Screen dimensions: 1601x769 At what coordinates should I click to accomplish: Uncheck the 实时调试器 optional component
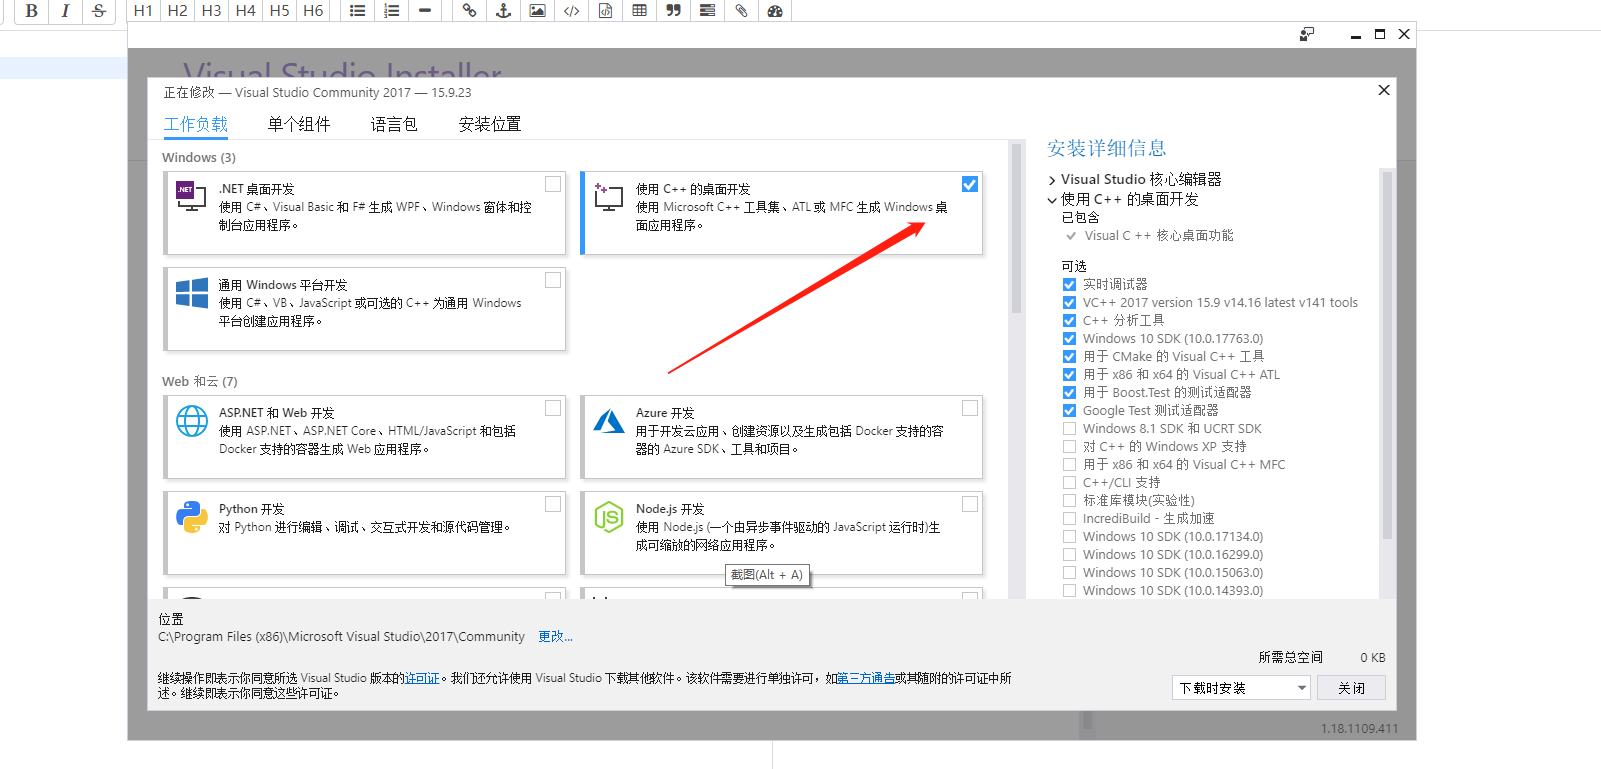coord(1069,285)
